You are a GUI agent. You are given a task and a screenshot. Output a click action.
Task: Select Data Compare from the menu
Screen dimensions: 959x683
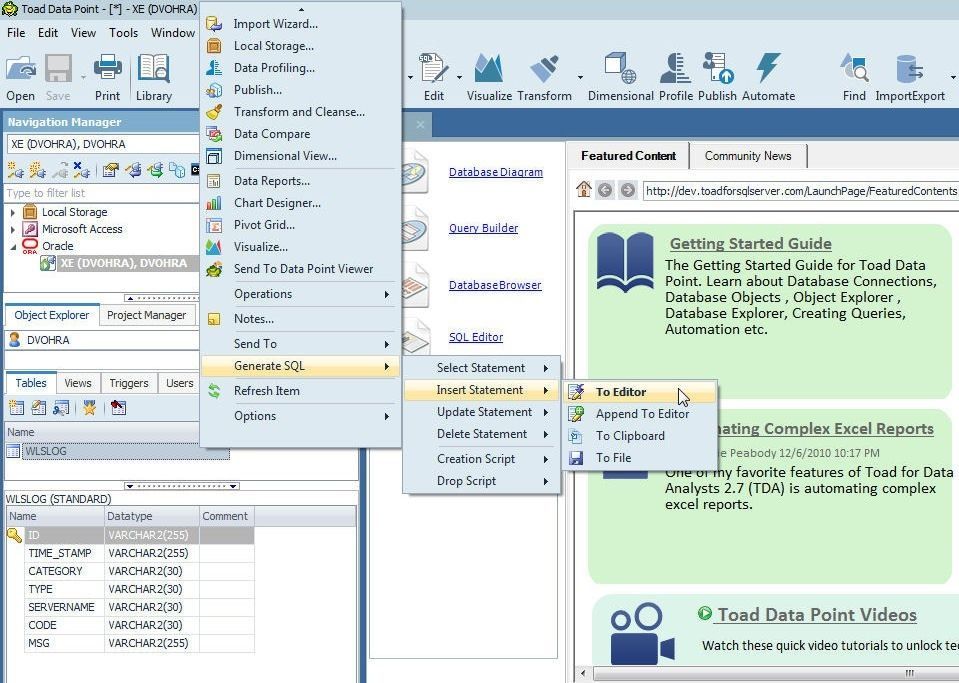pos(300,134)
